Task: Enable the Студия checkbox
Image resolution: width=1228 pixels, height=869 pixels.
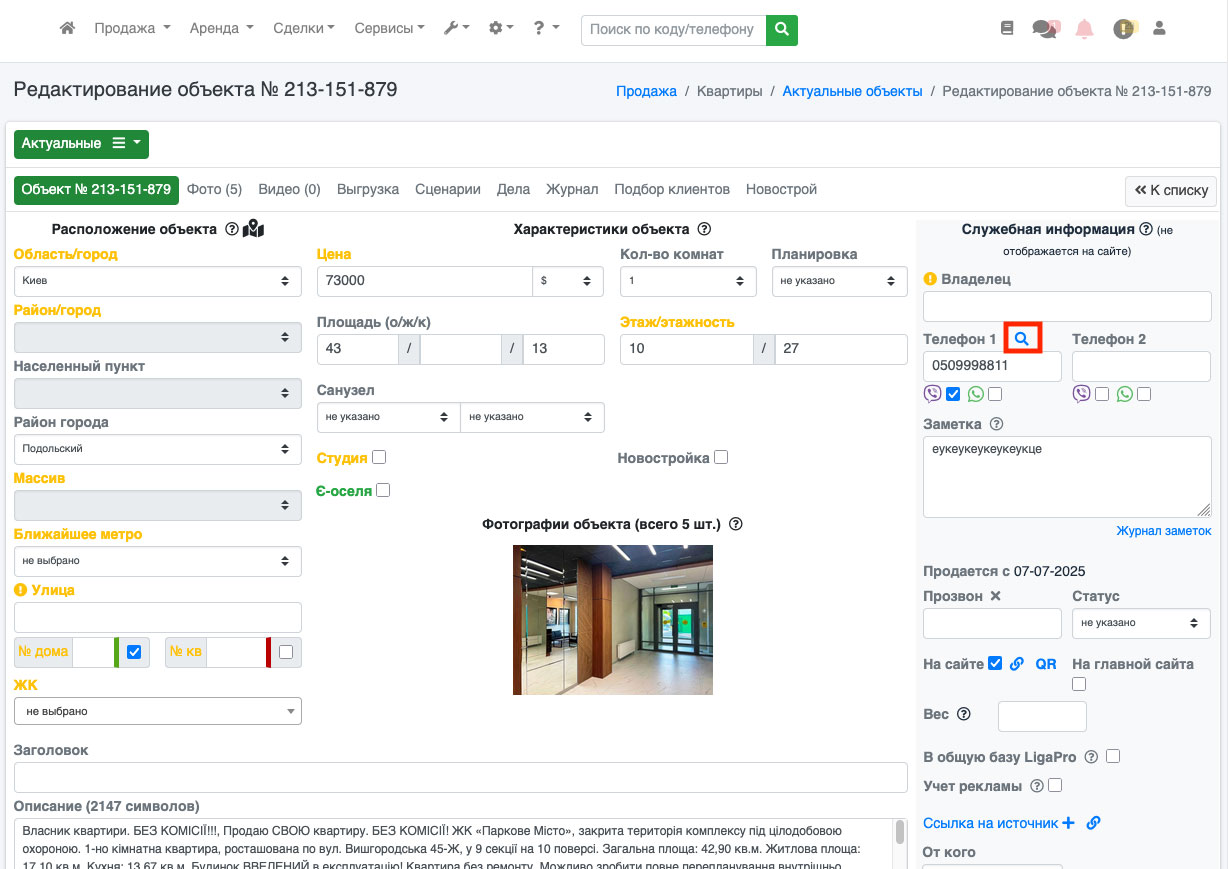Action: tap(379, 457)
